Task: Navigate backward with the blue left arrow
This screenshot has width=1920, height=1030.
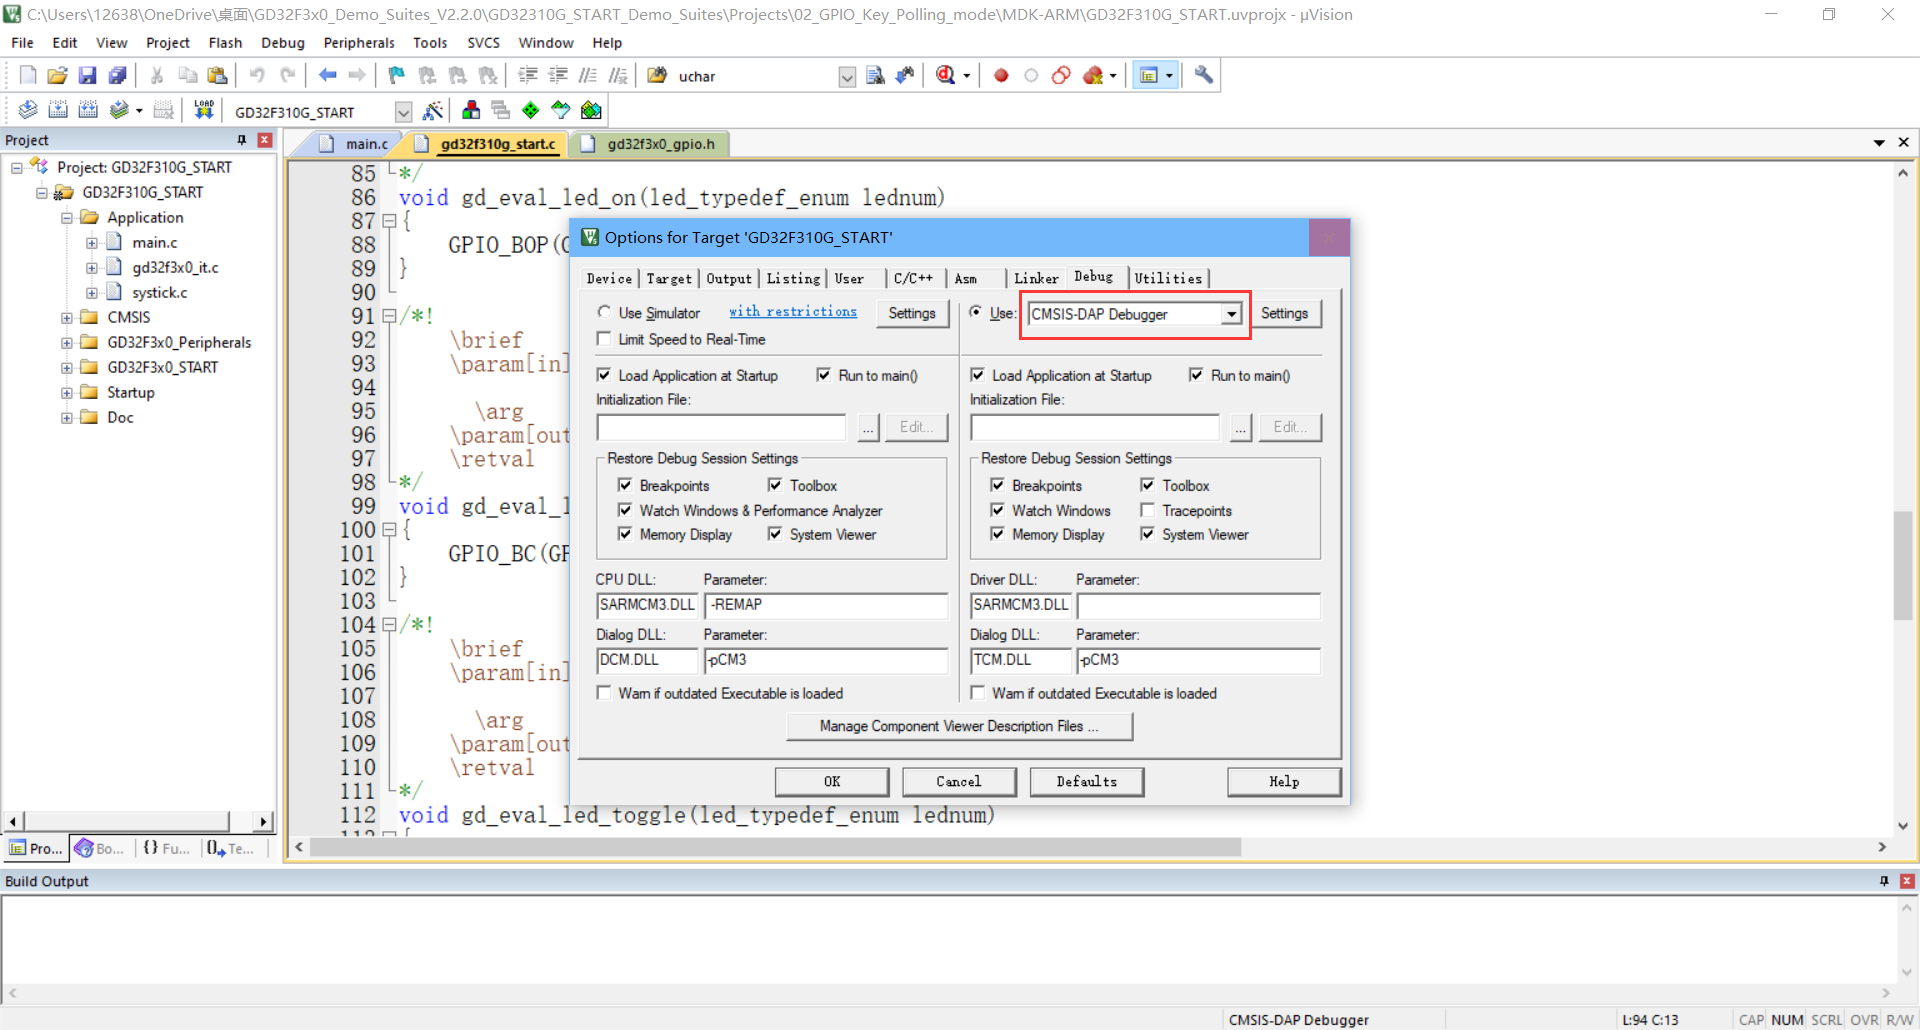Action: tap(327, 75)
